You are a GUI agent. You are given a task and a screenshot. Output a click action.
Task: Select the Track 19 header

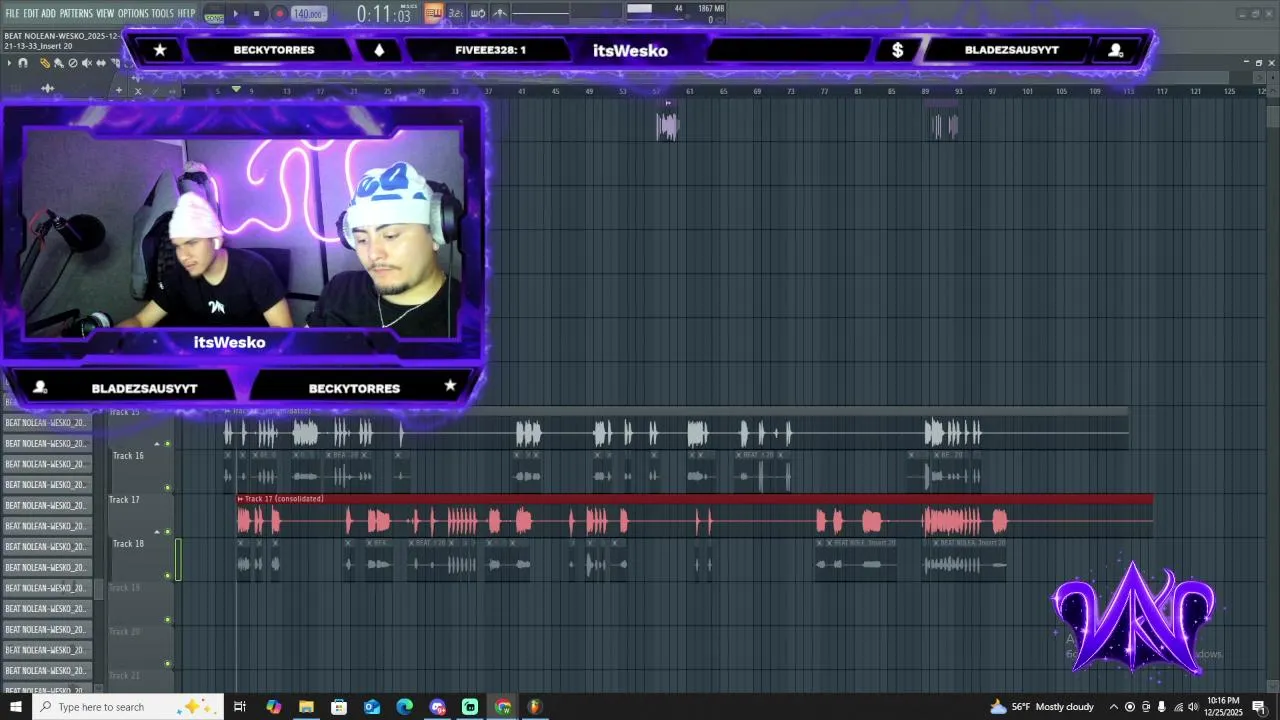[141, 602]
